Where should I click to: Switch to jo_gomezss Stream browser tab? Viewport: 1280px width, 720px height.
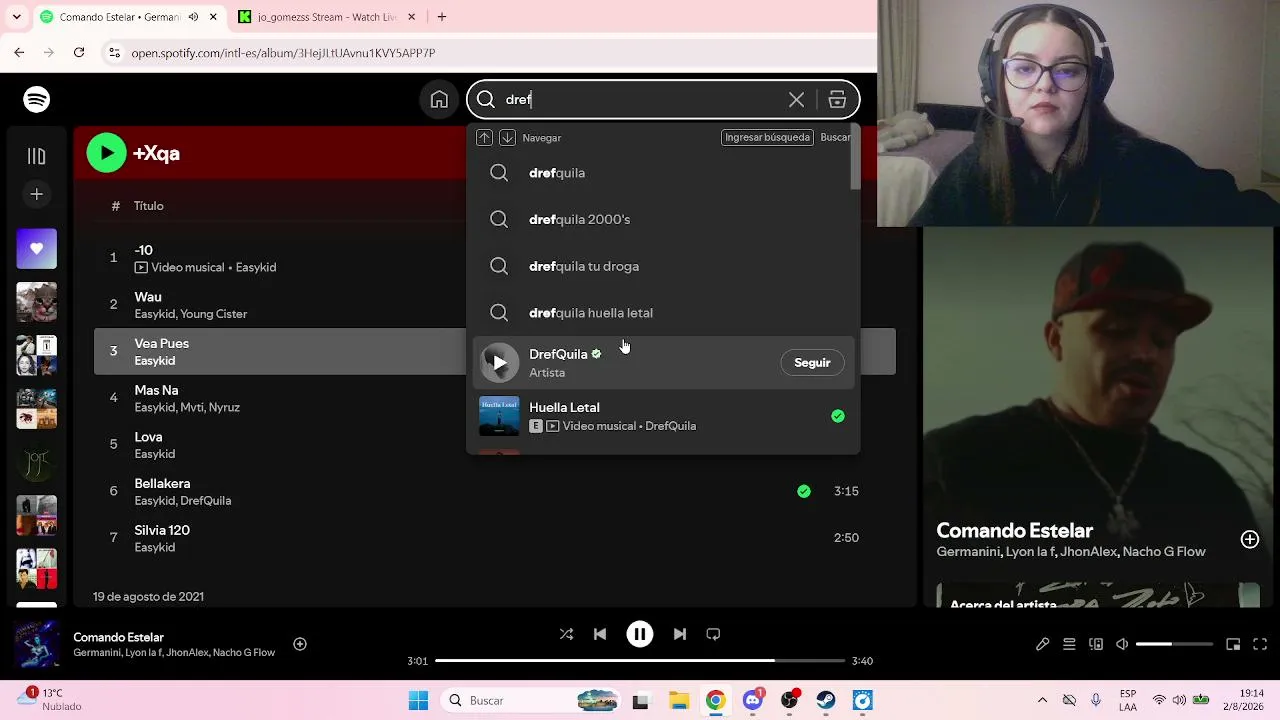point(328,17)
